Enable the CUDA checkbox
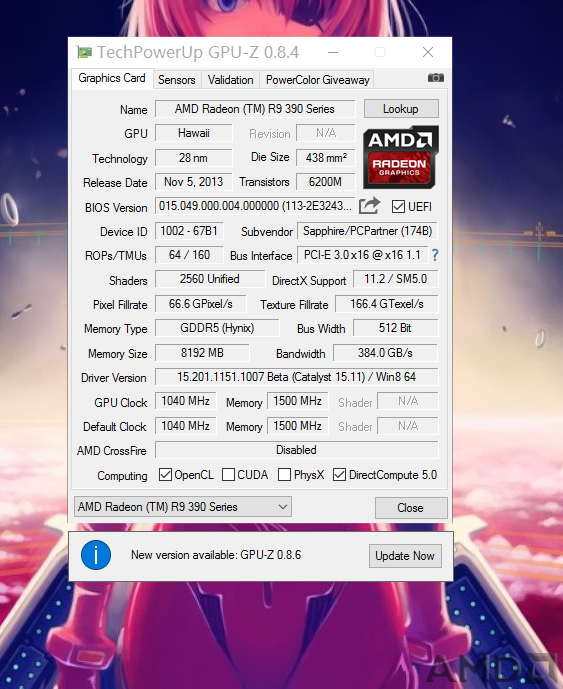This screenshot has width=563, height=689. [x=228, y=475]
